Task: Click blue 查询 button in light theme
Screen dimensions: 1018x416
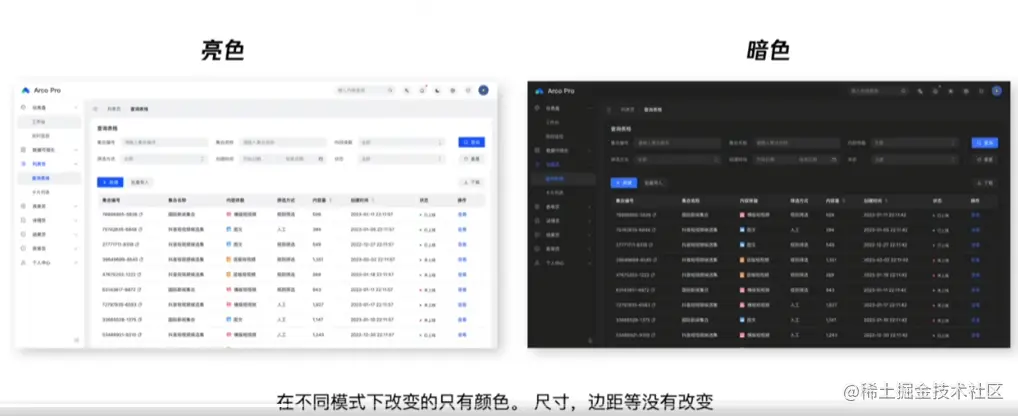Action: 471,142
